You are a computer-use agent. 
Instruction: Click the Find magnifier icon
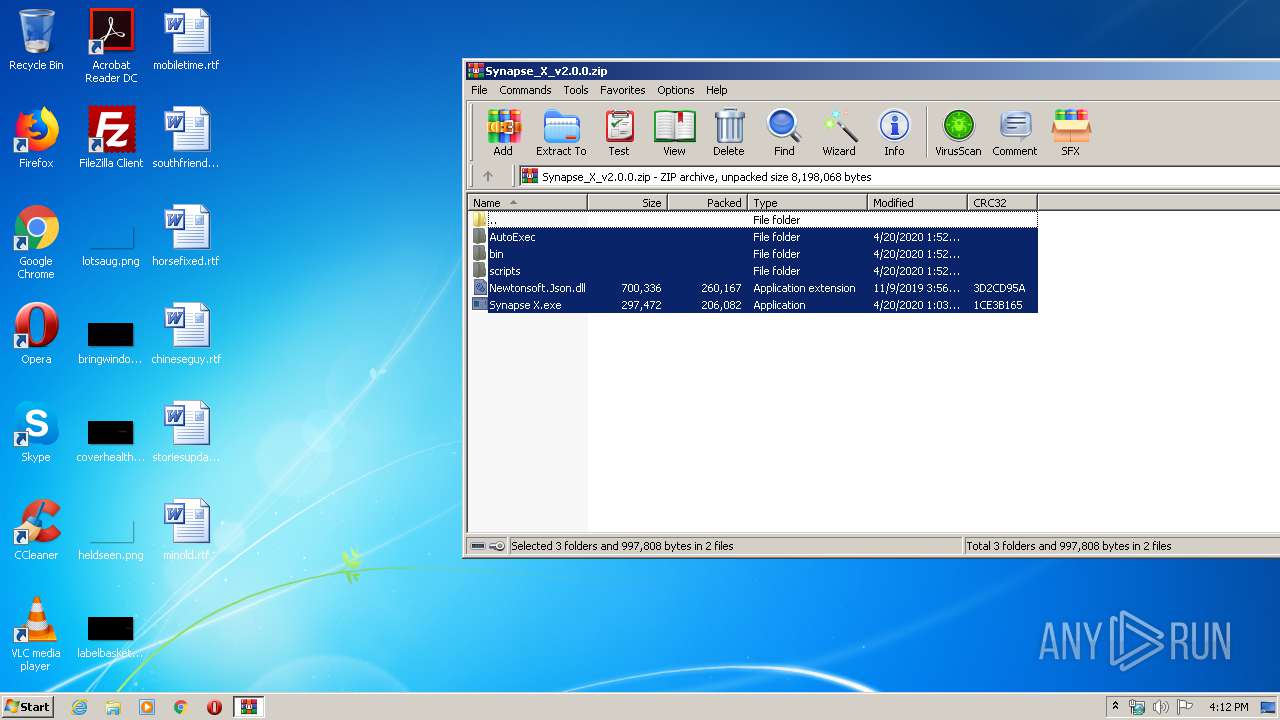[784, 133]
